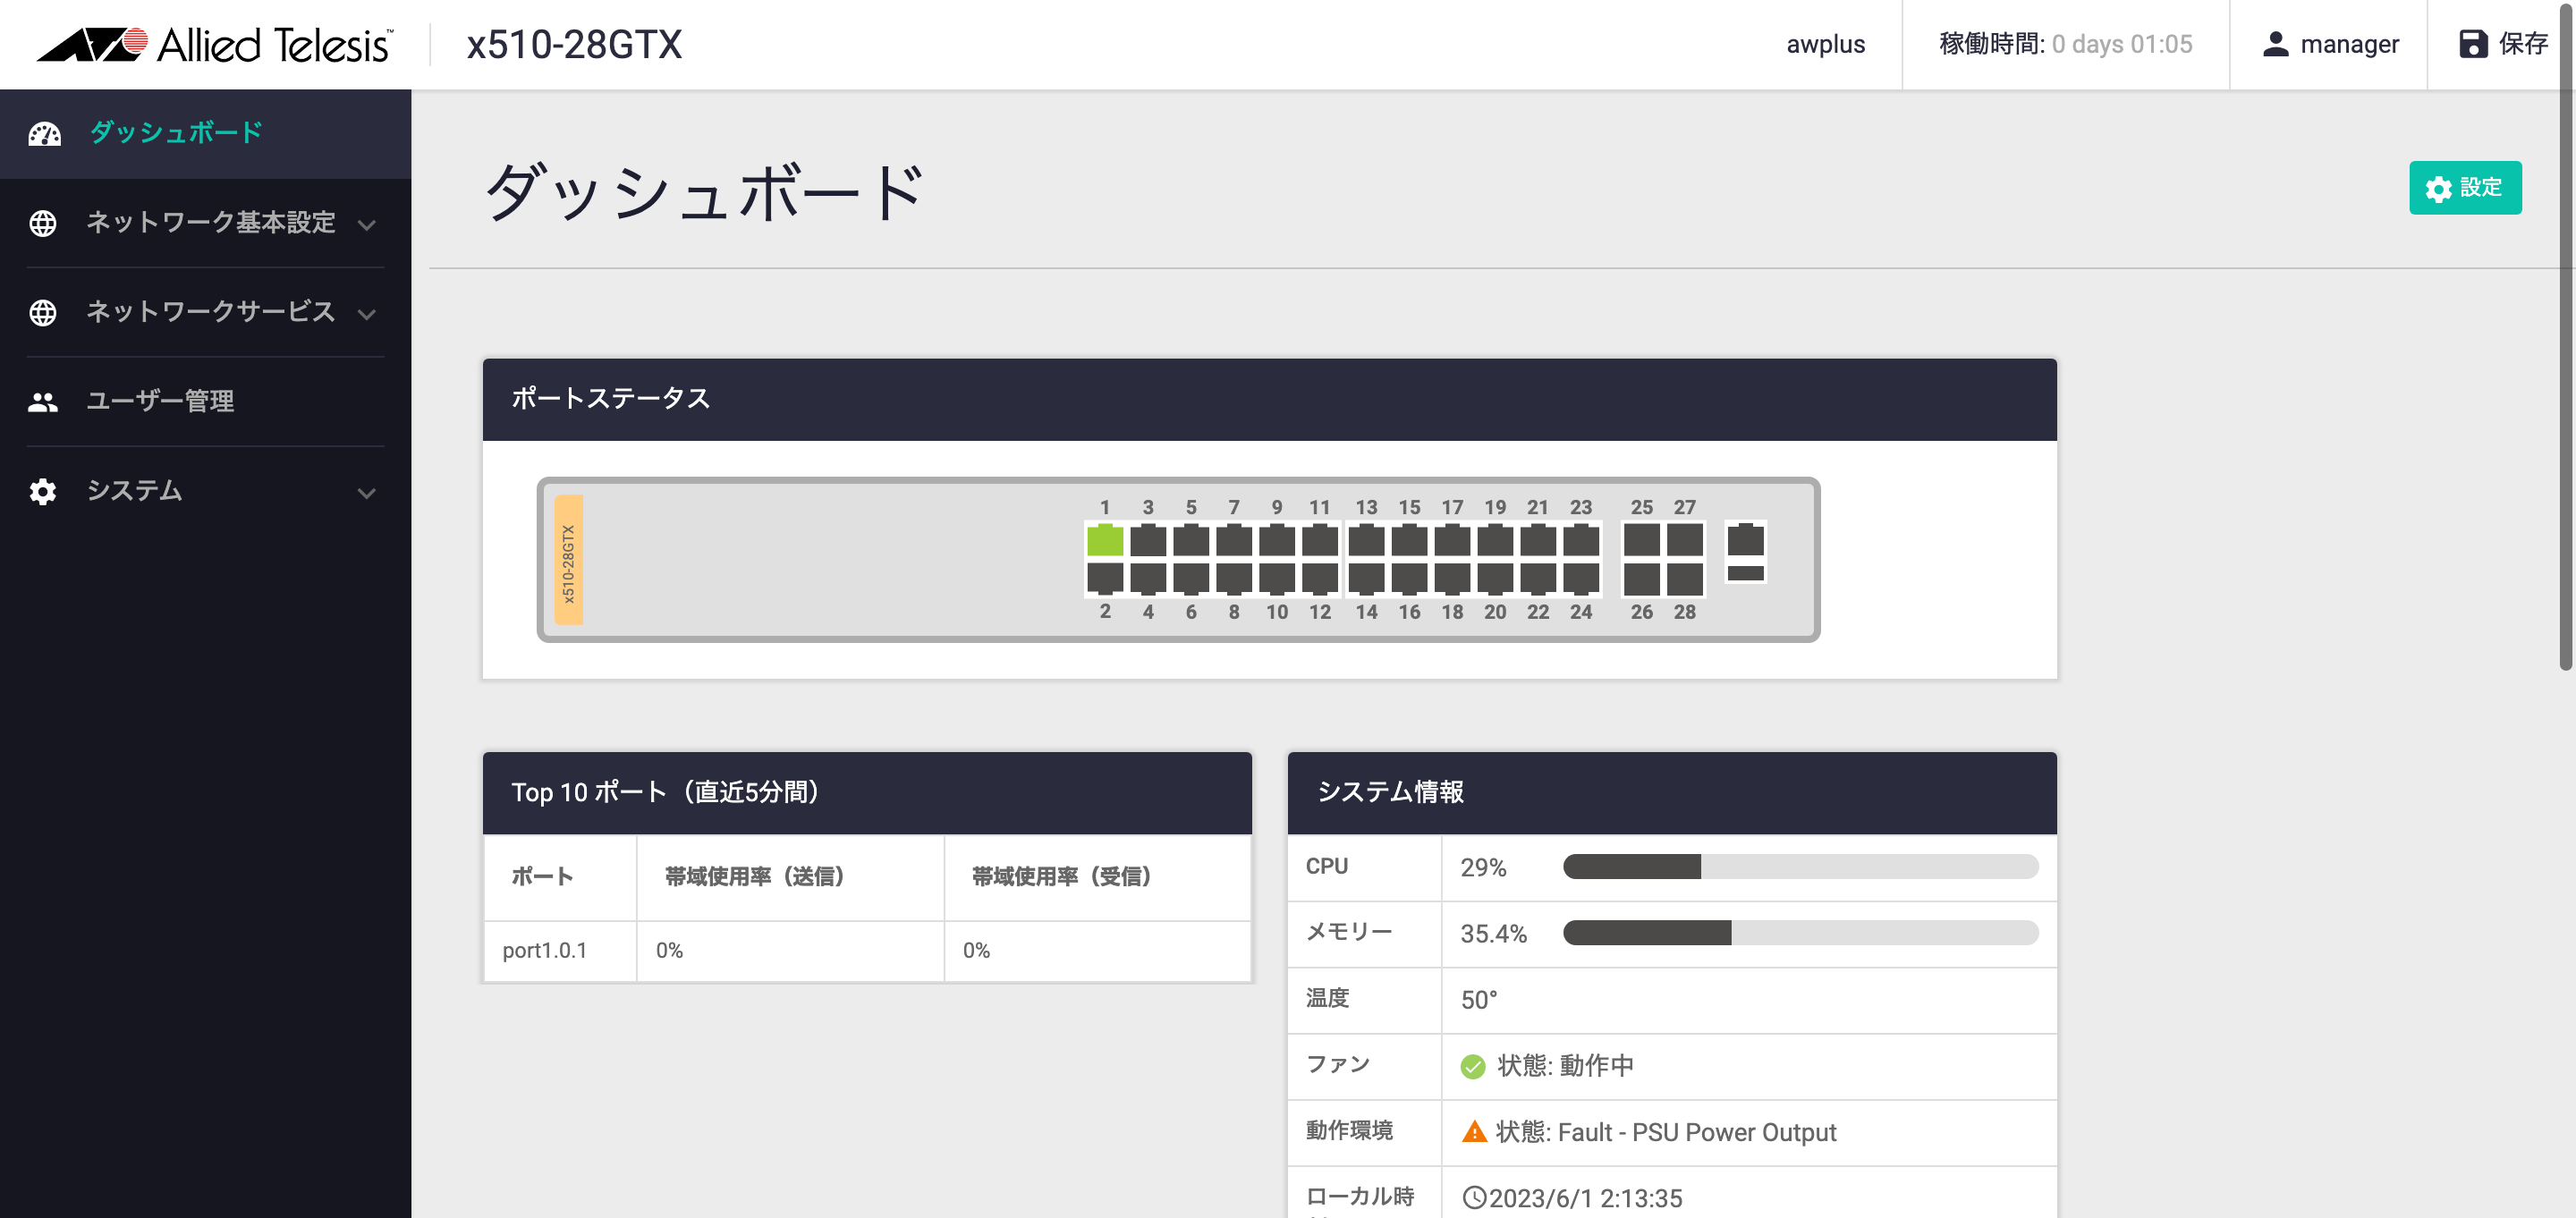Expand the システム chevron
This screenshot has width=2576, height=1218.
pos(367,492)
